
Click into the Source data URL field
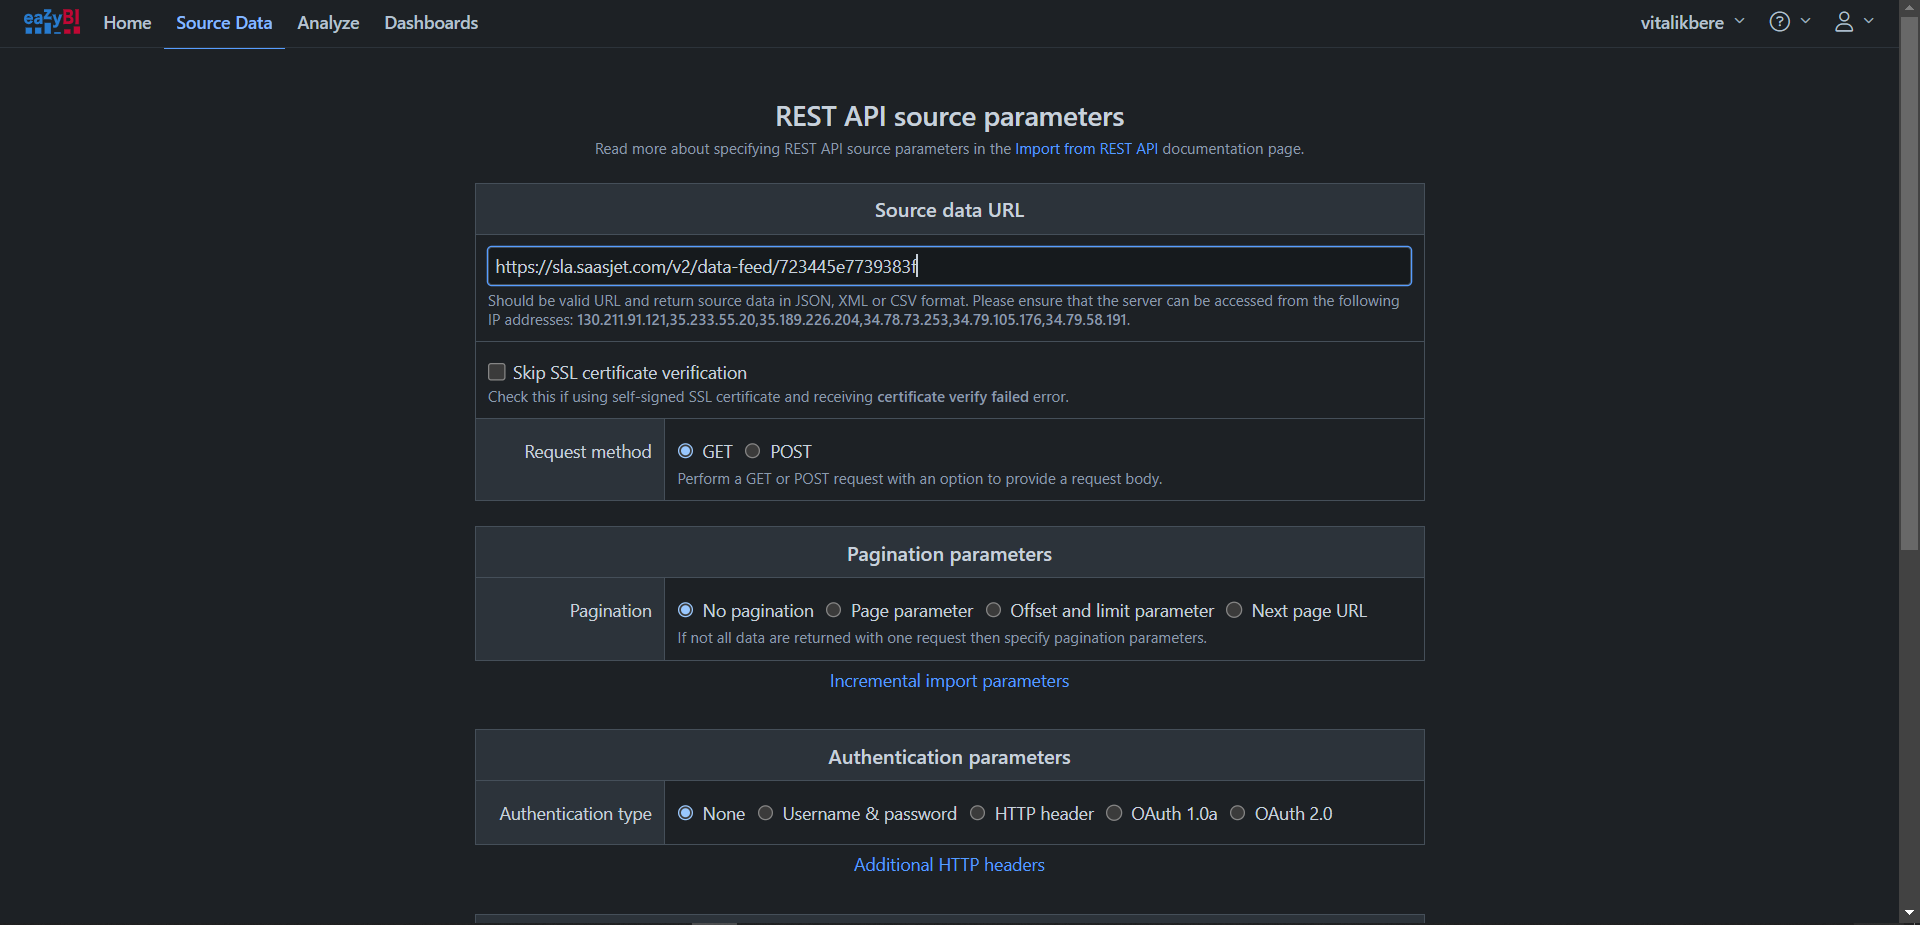click(1150, 266)
